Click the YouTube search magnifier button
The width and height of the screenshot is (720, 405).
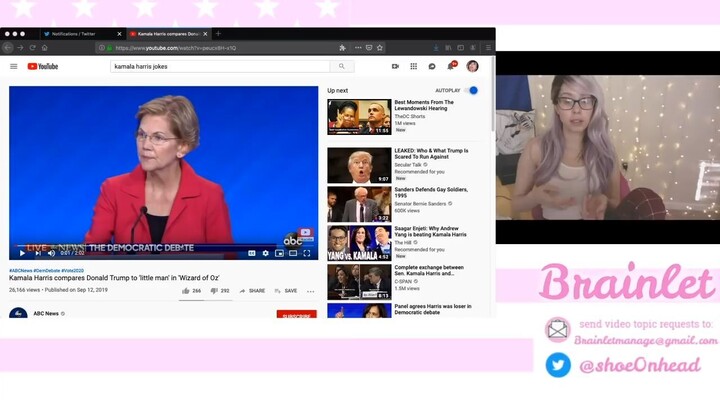pyautogui.click(x=342, y=67)
